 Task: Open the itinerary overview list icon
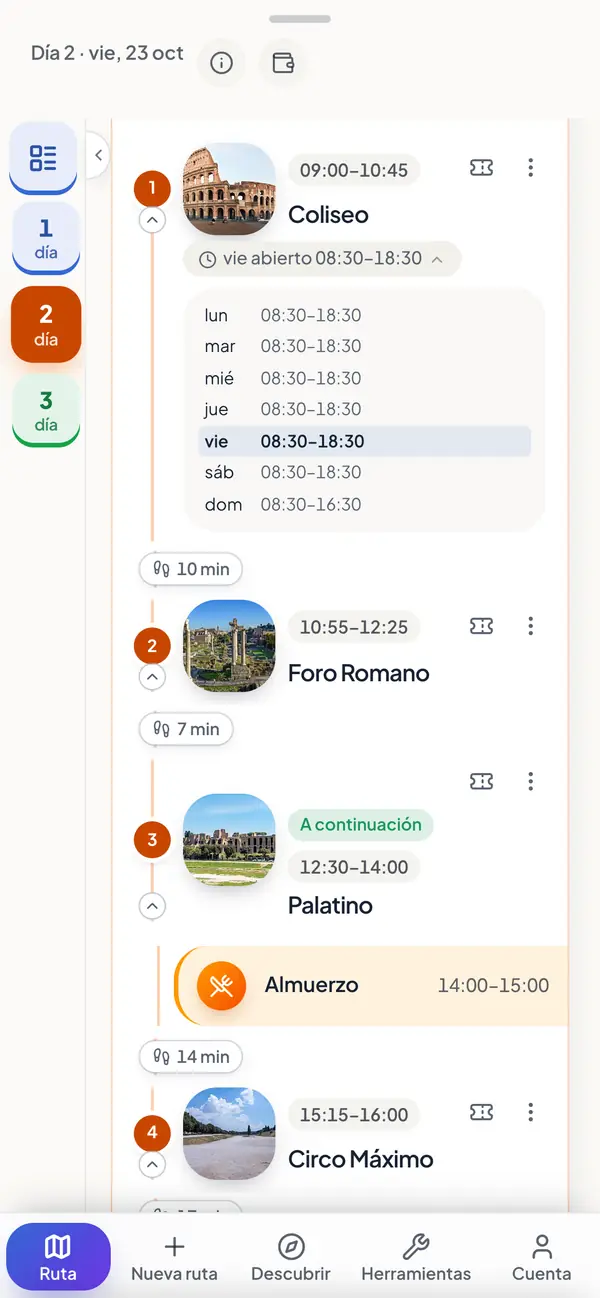point(43,158)
